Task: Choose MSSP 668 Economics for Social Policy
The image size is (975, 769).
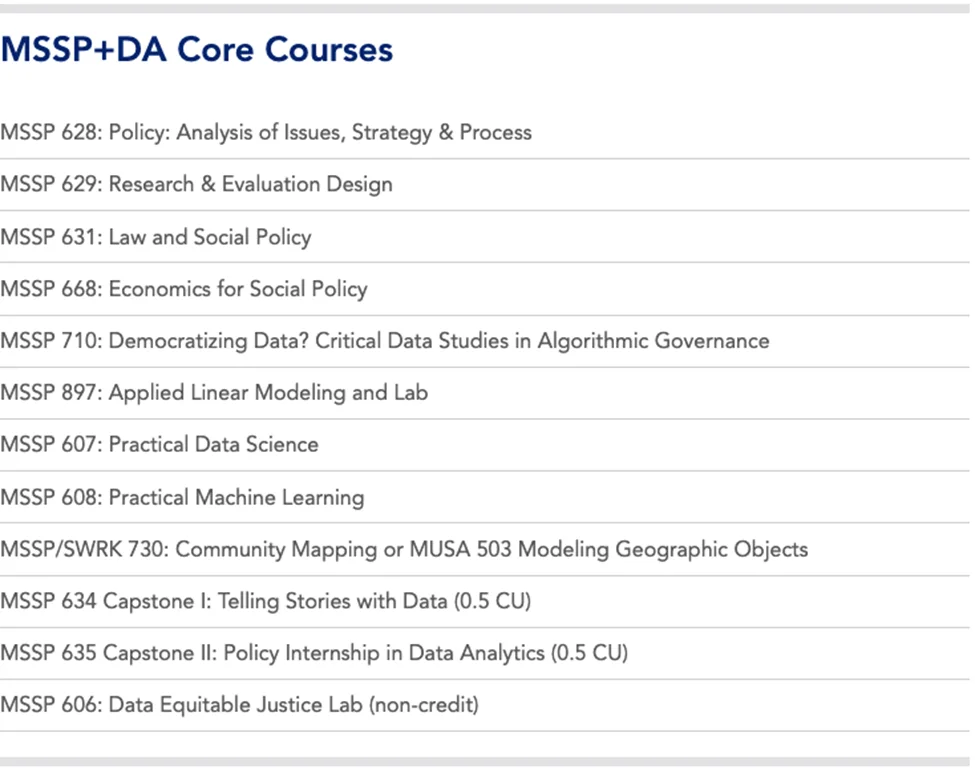Action: click(184, 290)
